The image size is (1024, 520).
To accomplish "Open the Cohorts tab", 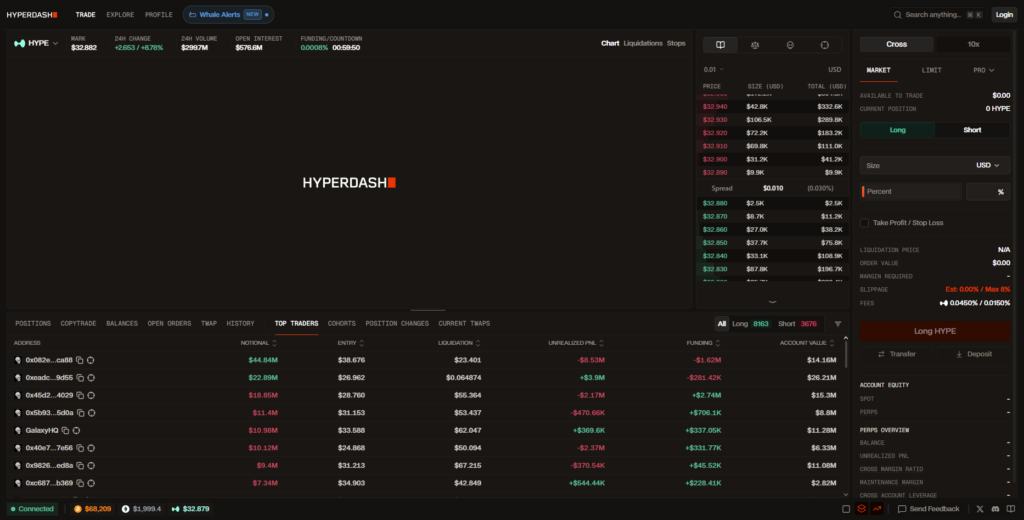I will [342, 324].
